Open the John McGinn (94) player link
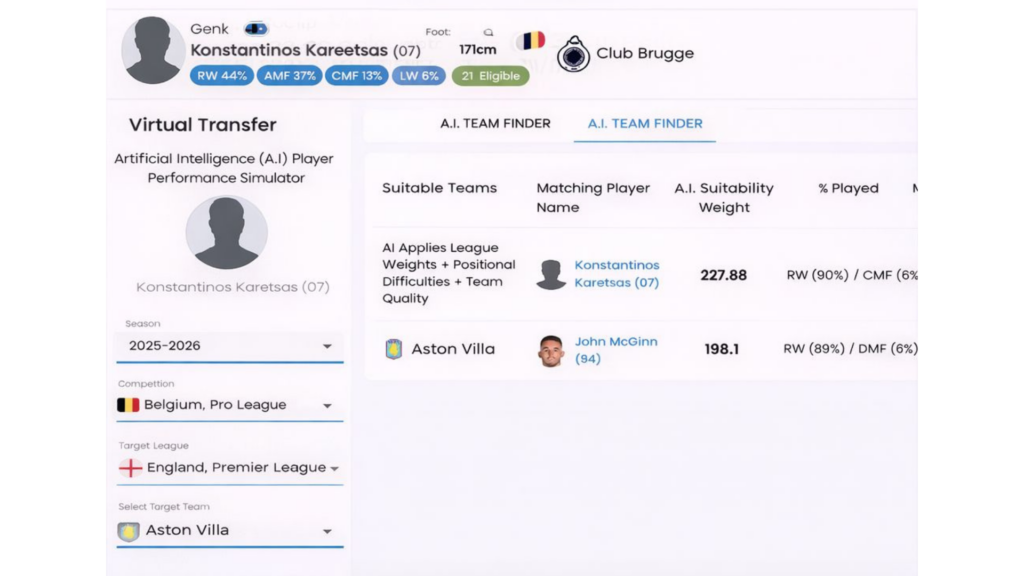The height and width of the screenshot is (576, 1024). pyautogui.click(x=615, y=350)
